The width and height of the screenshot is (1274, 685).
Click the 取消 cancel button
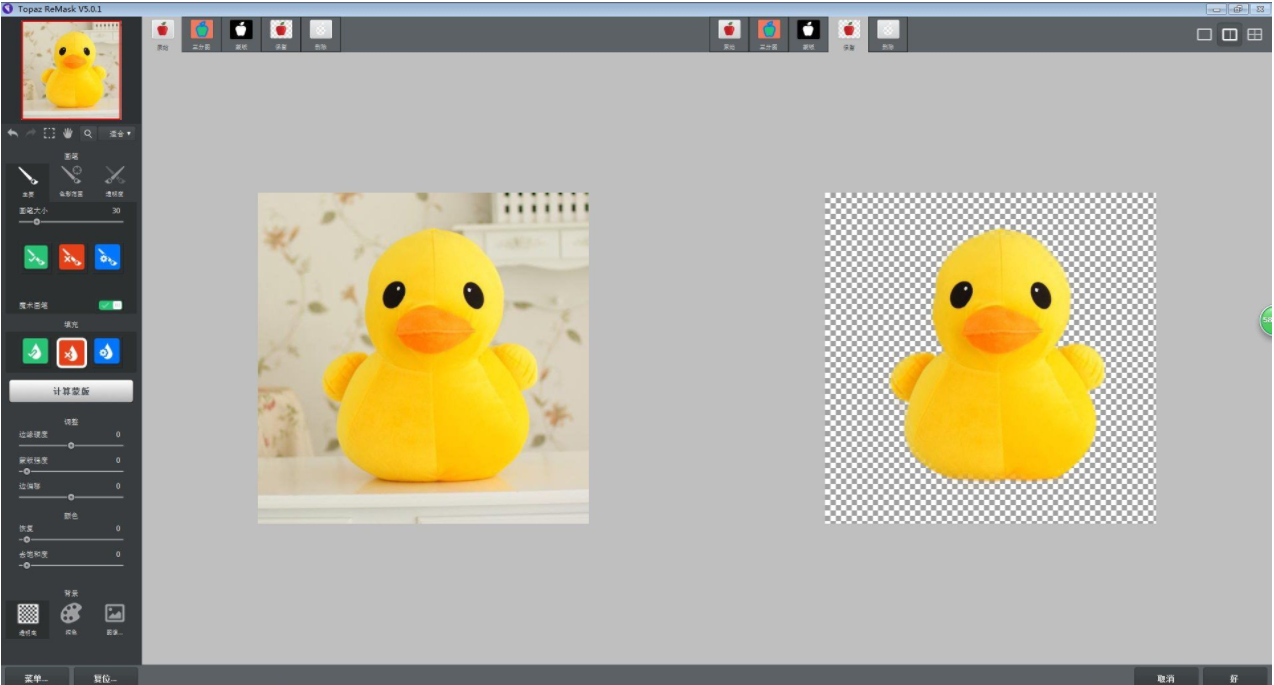pos(1165,677)
